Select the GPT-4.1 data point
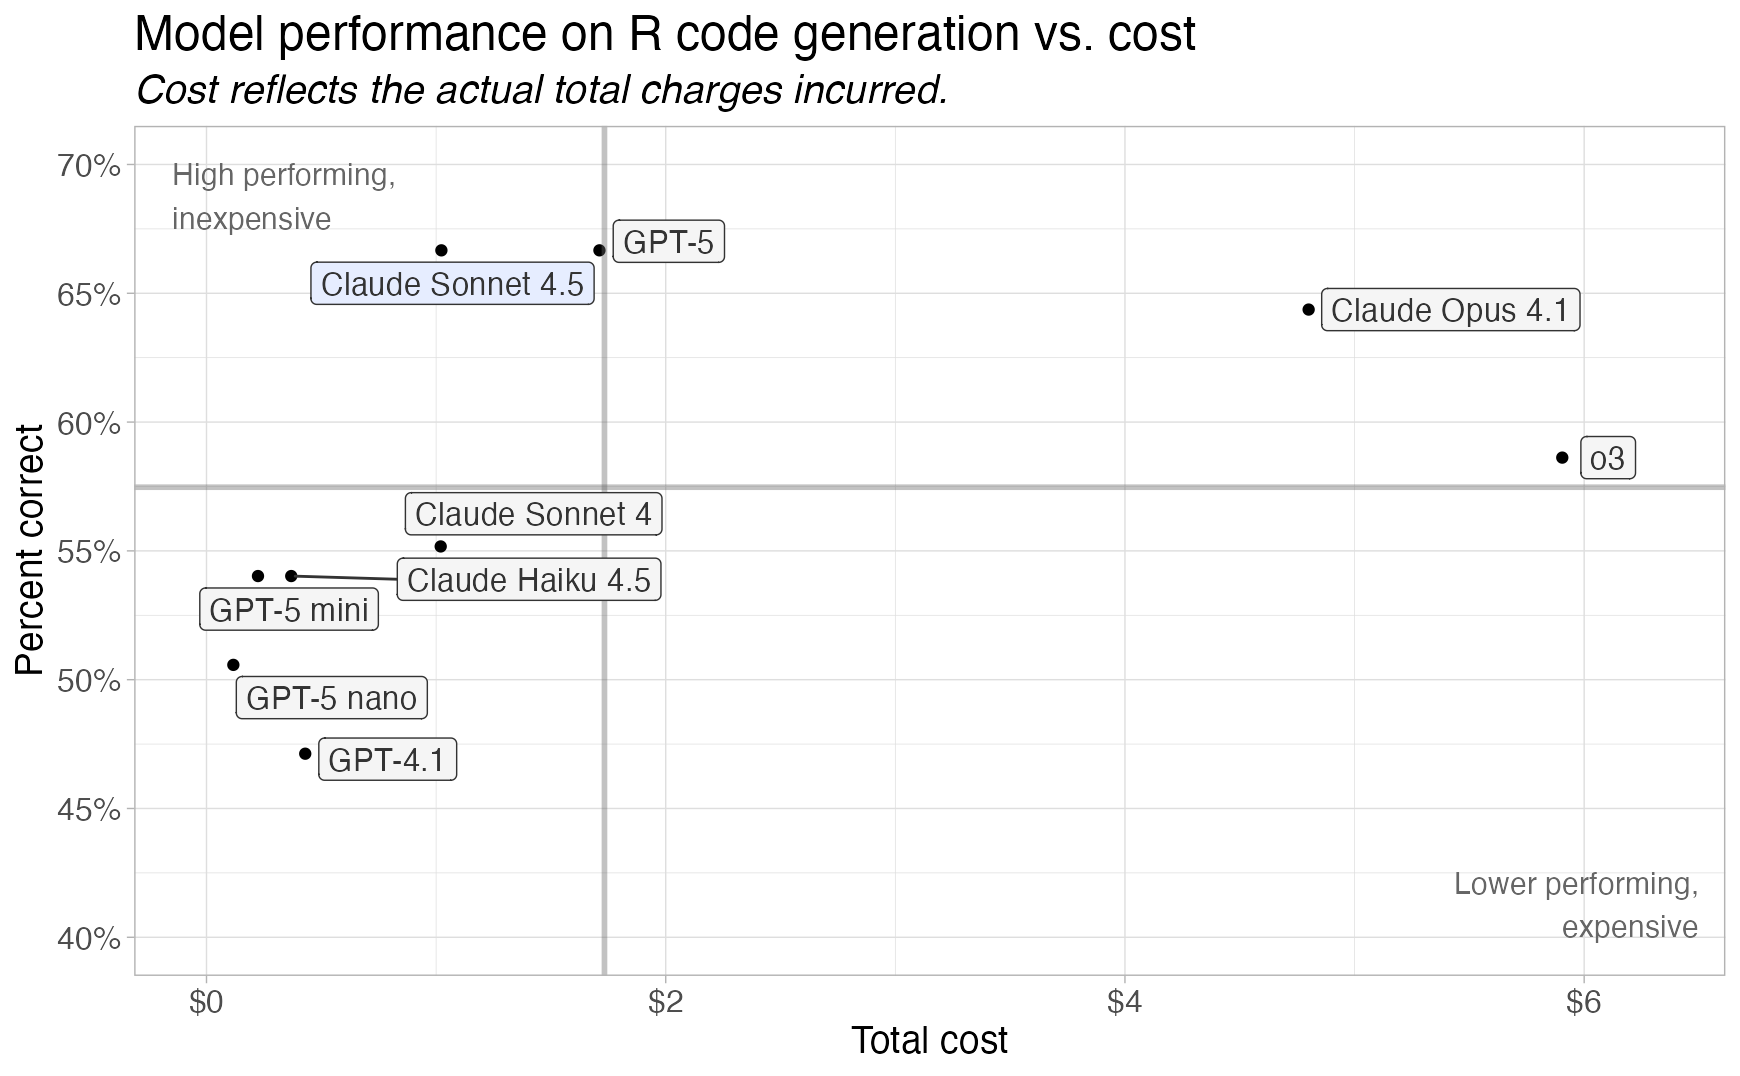The height and width of the screenshot is (1076, 1740). pos(305,754)
